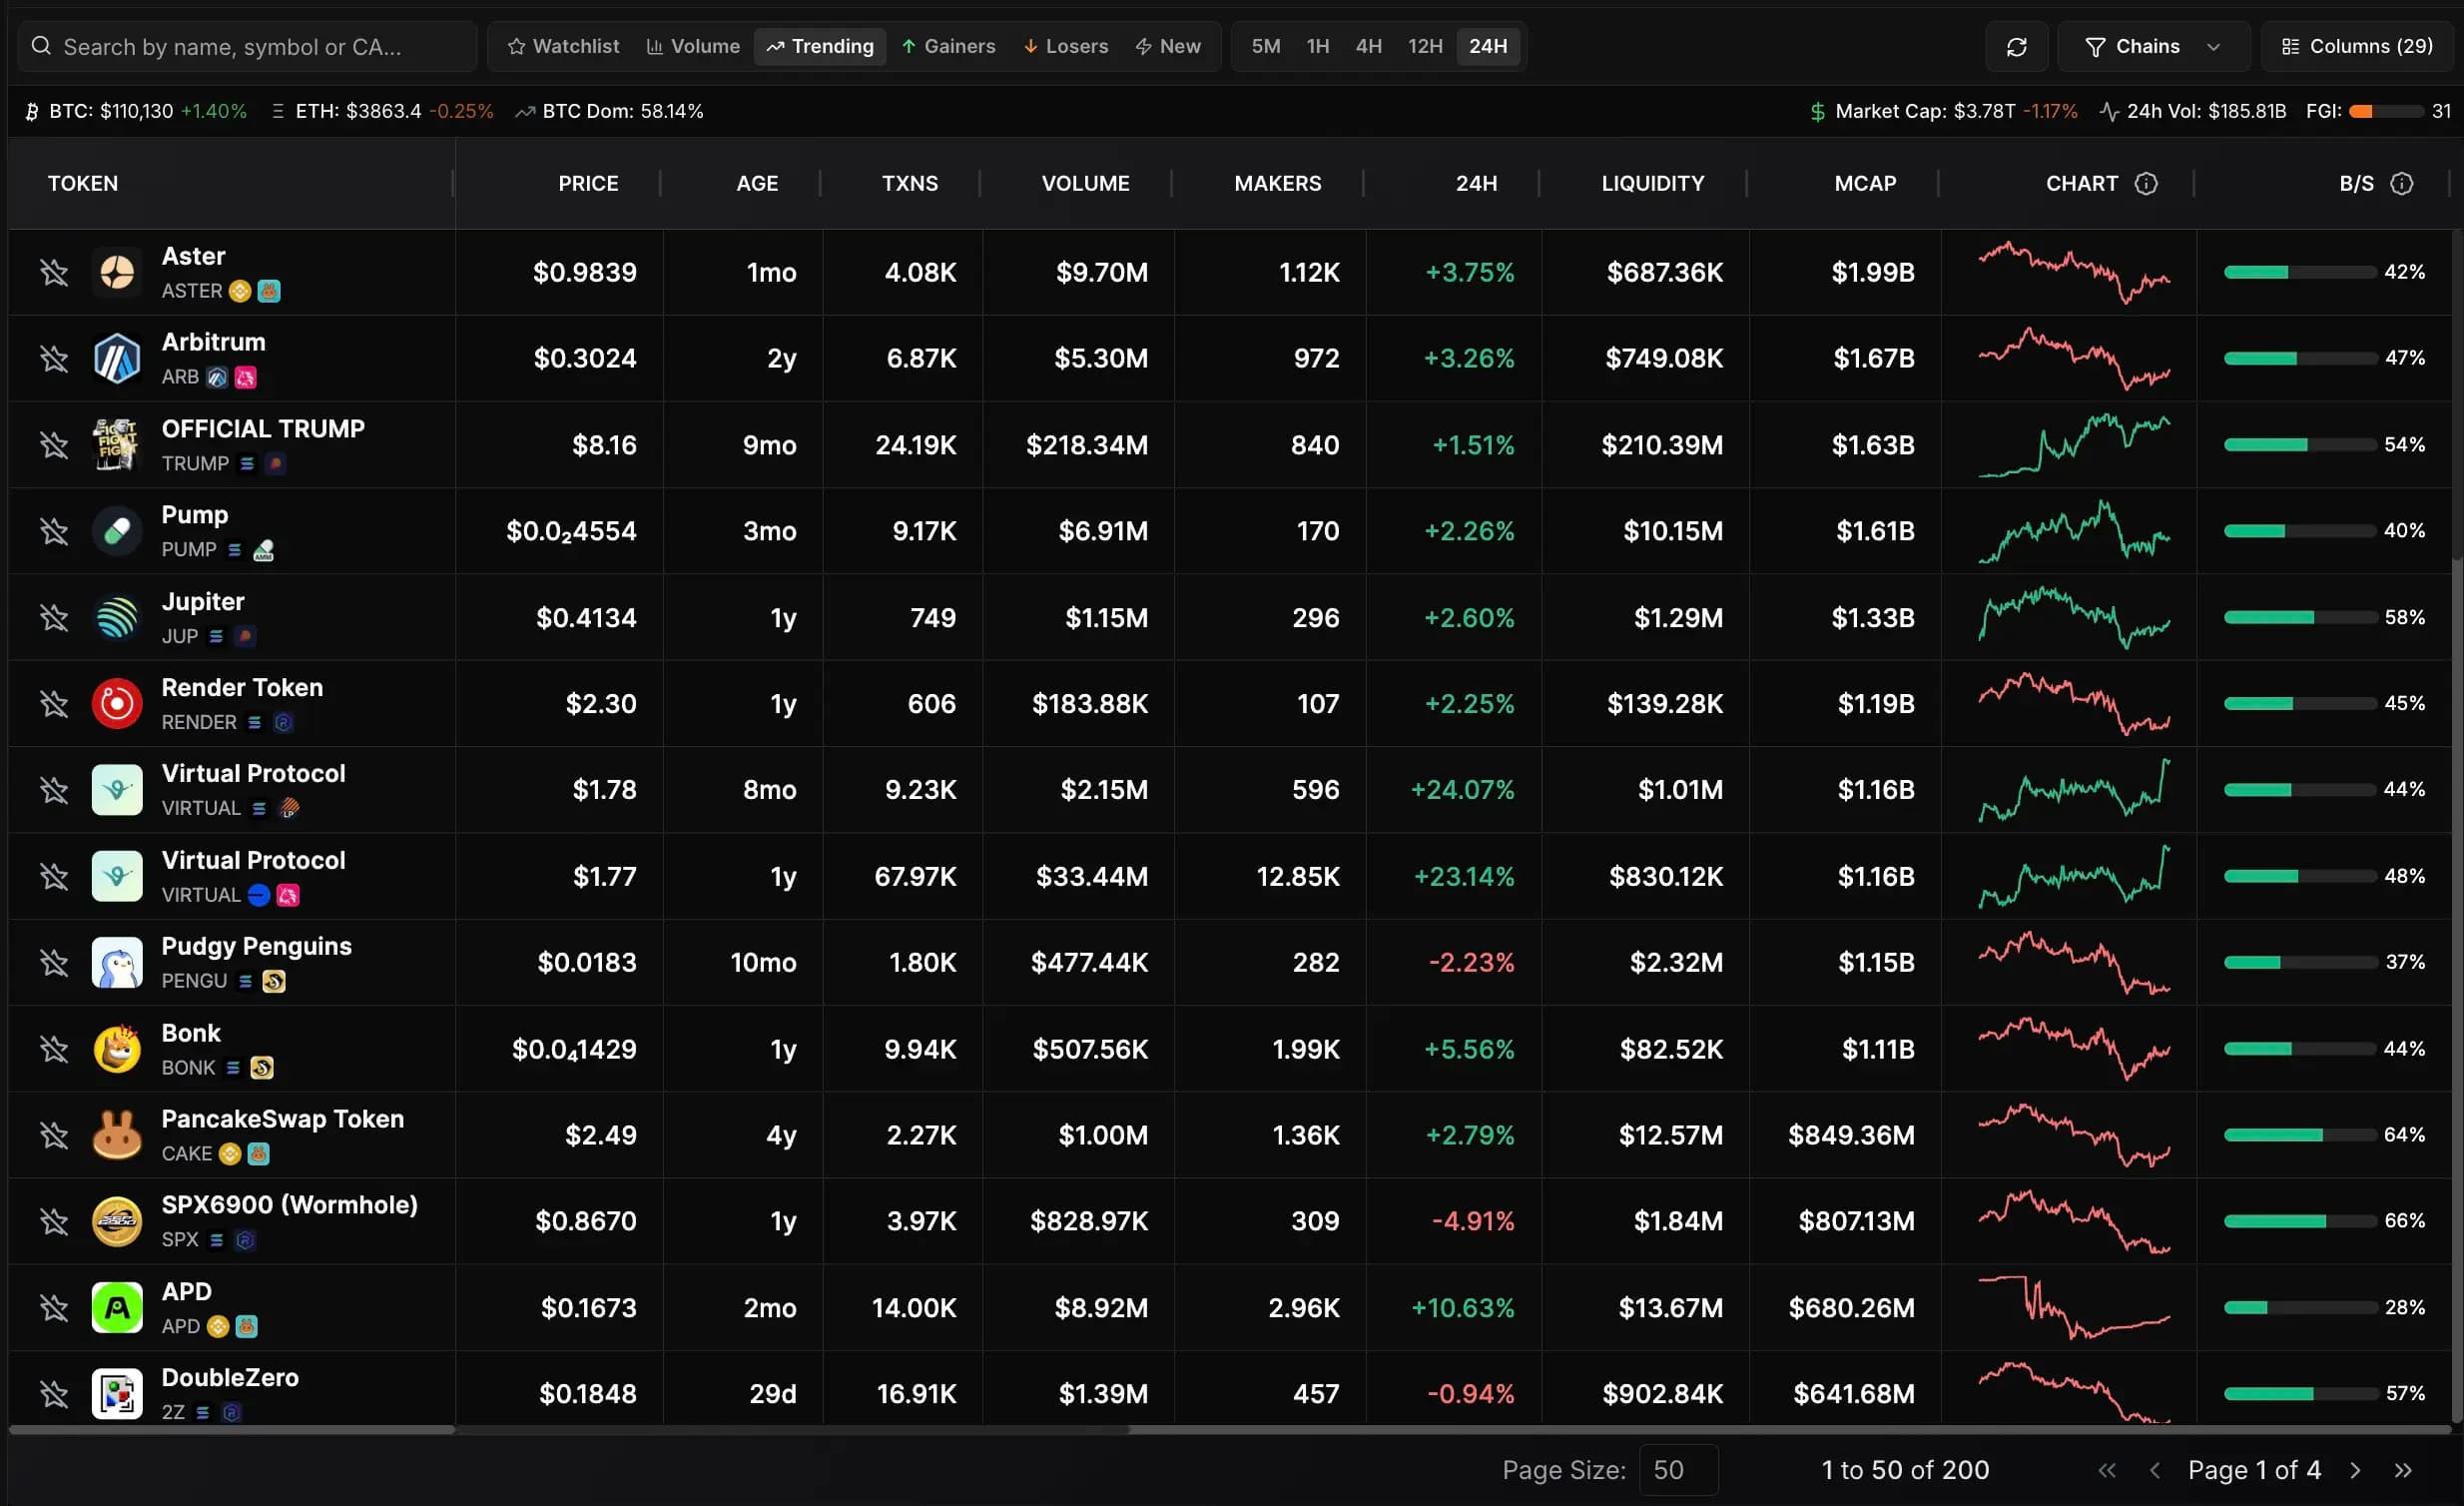Screen dimensions: 2464x1506
Task: Click the Aster token logo
Action: point(117,271)
